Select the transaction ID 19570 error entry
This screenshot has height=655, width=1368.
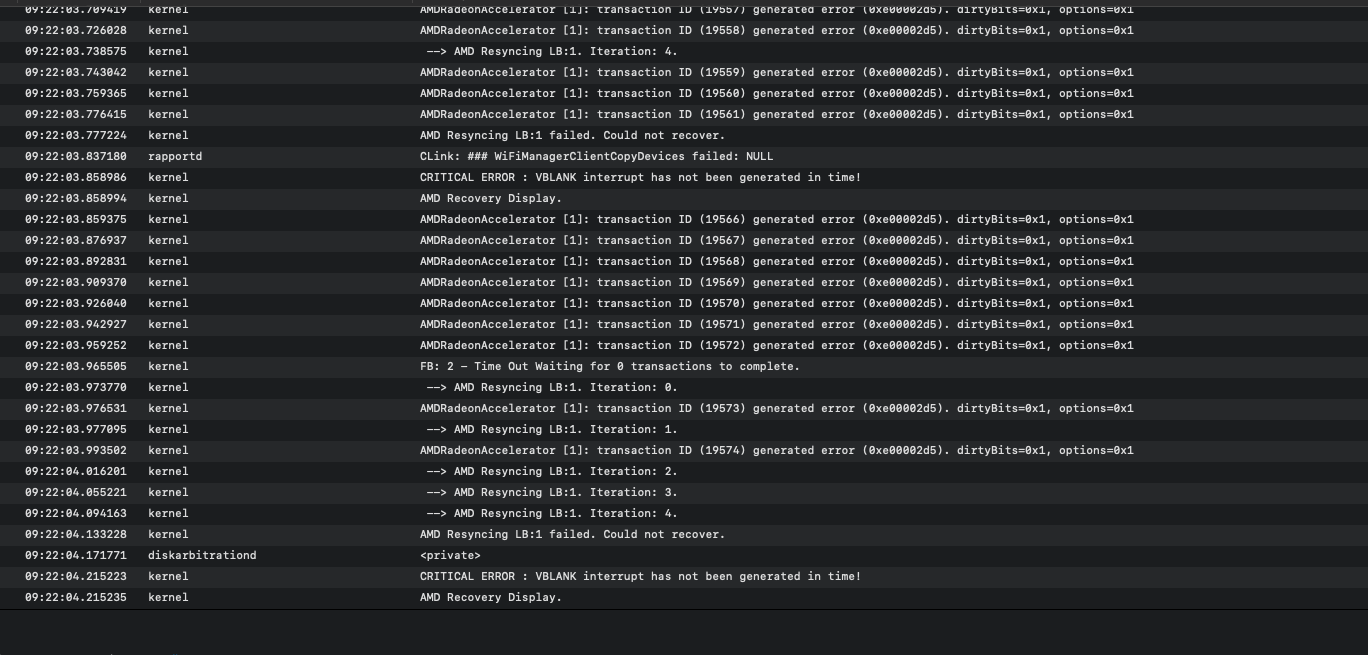point(776,303)
